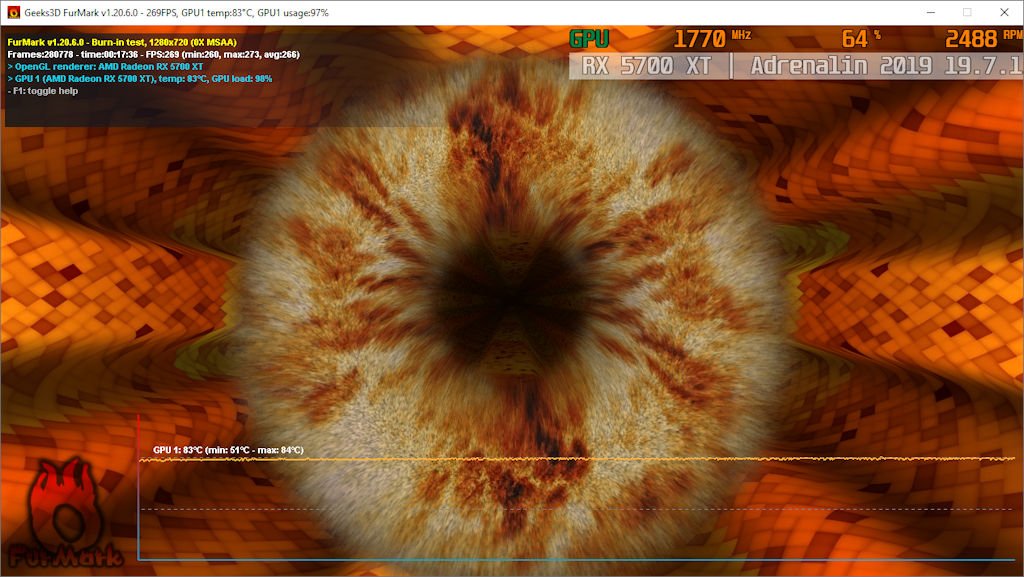Click the 'FurMark v1.20.6.0 - Burn-in test' line
The width and height of the screenshot is (1024, 577).
[122, 42]
